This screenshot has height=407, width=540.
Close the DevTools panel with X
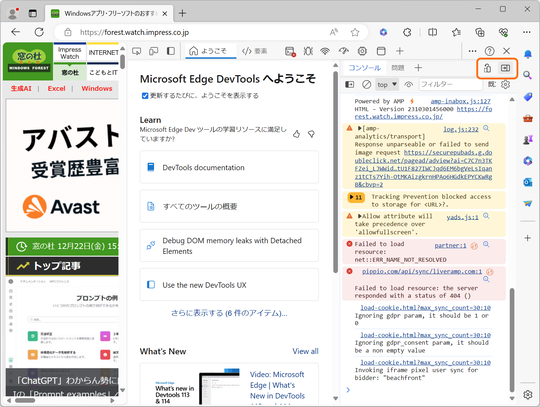(506, 51)
